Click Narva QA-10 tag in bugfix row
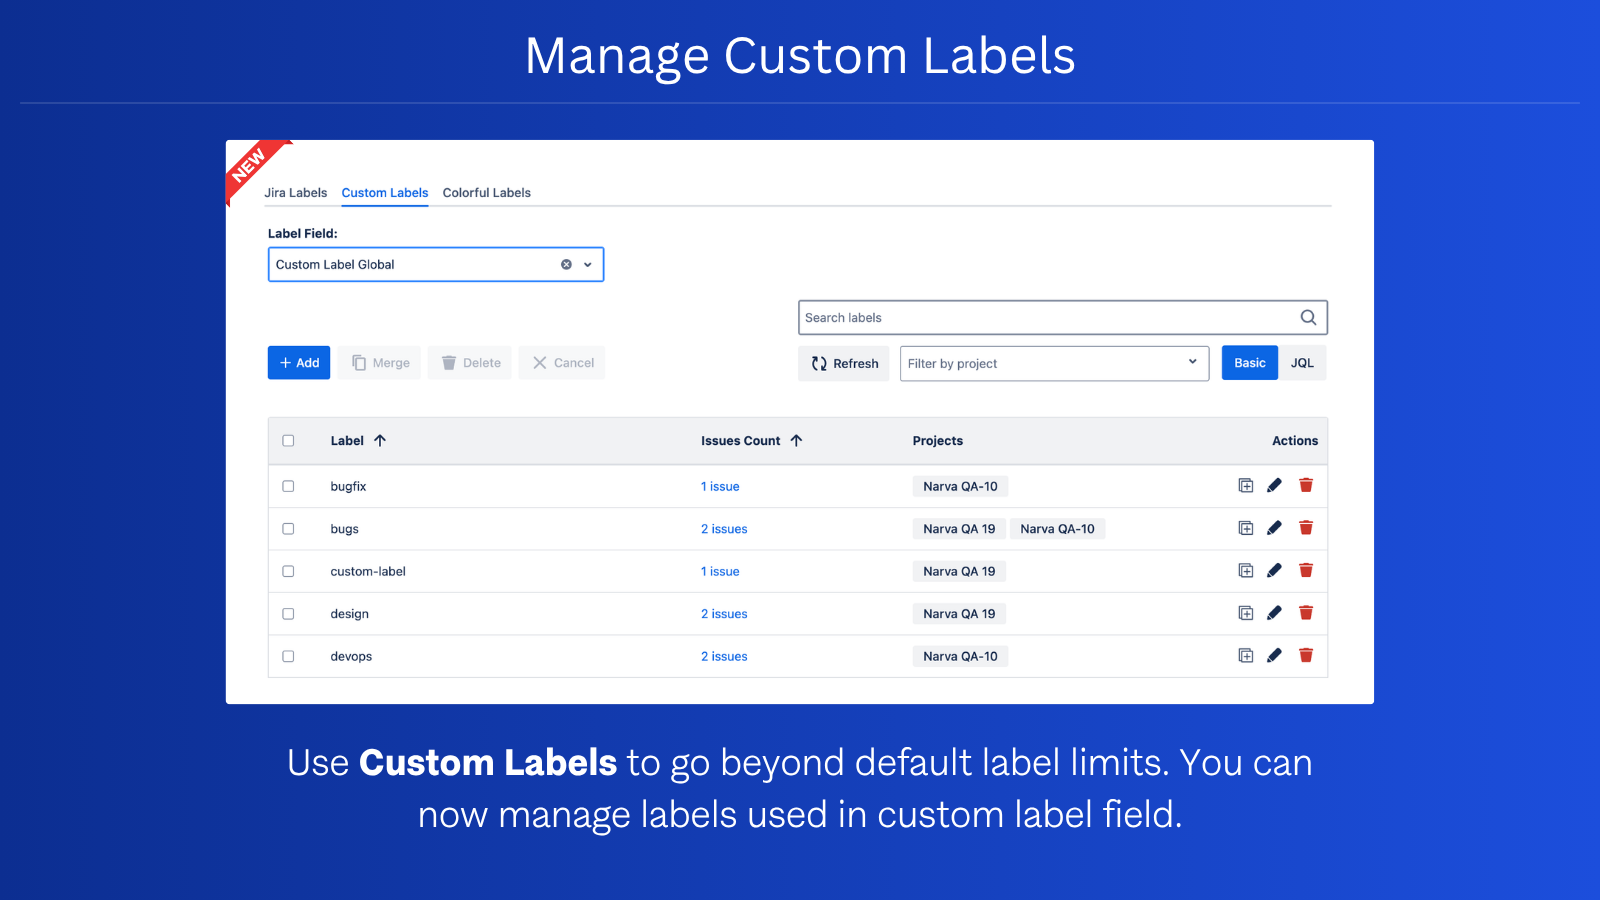This screenshot has width=1600, height=900. [960, 486]
